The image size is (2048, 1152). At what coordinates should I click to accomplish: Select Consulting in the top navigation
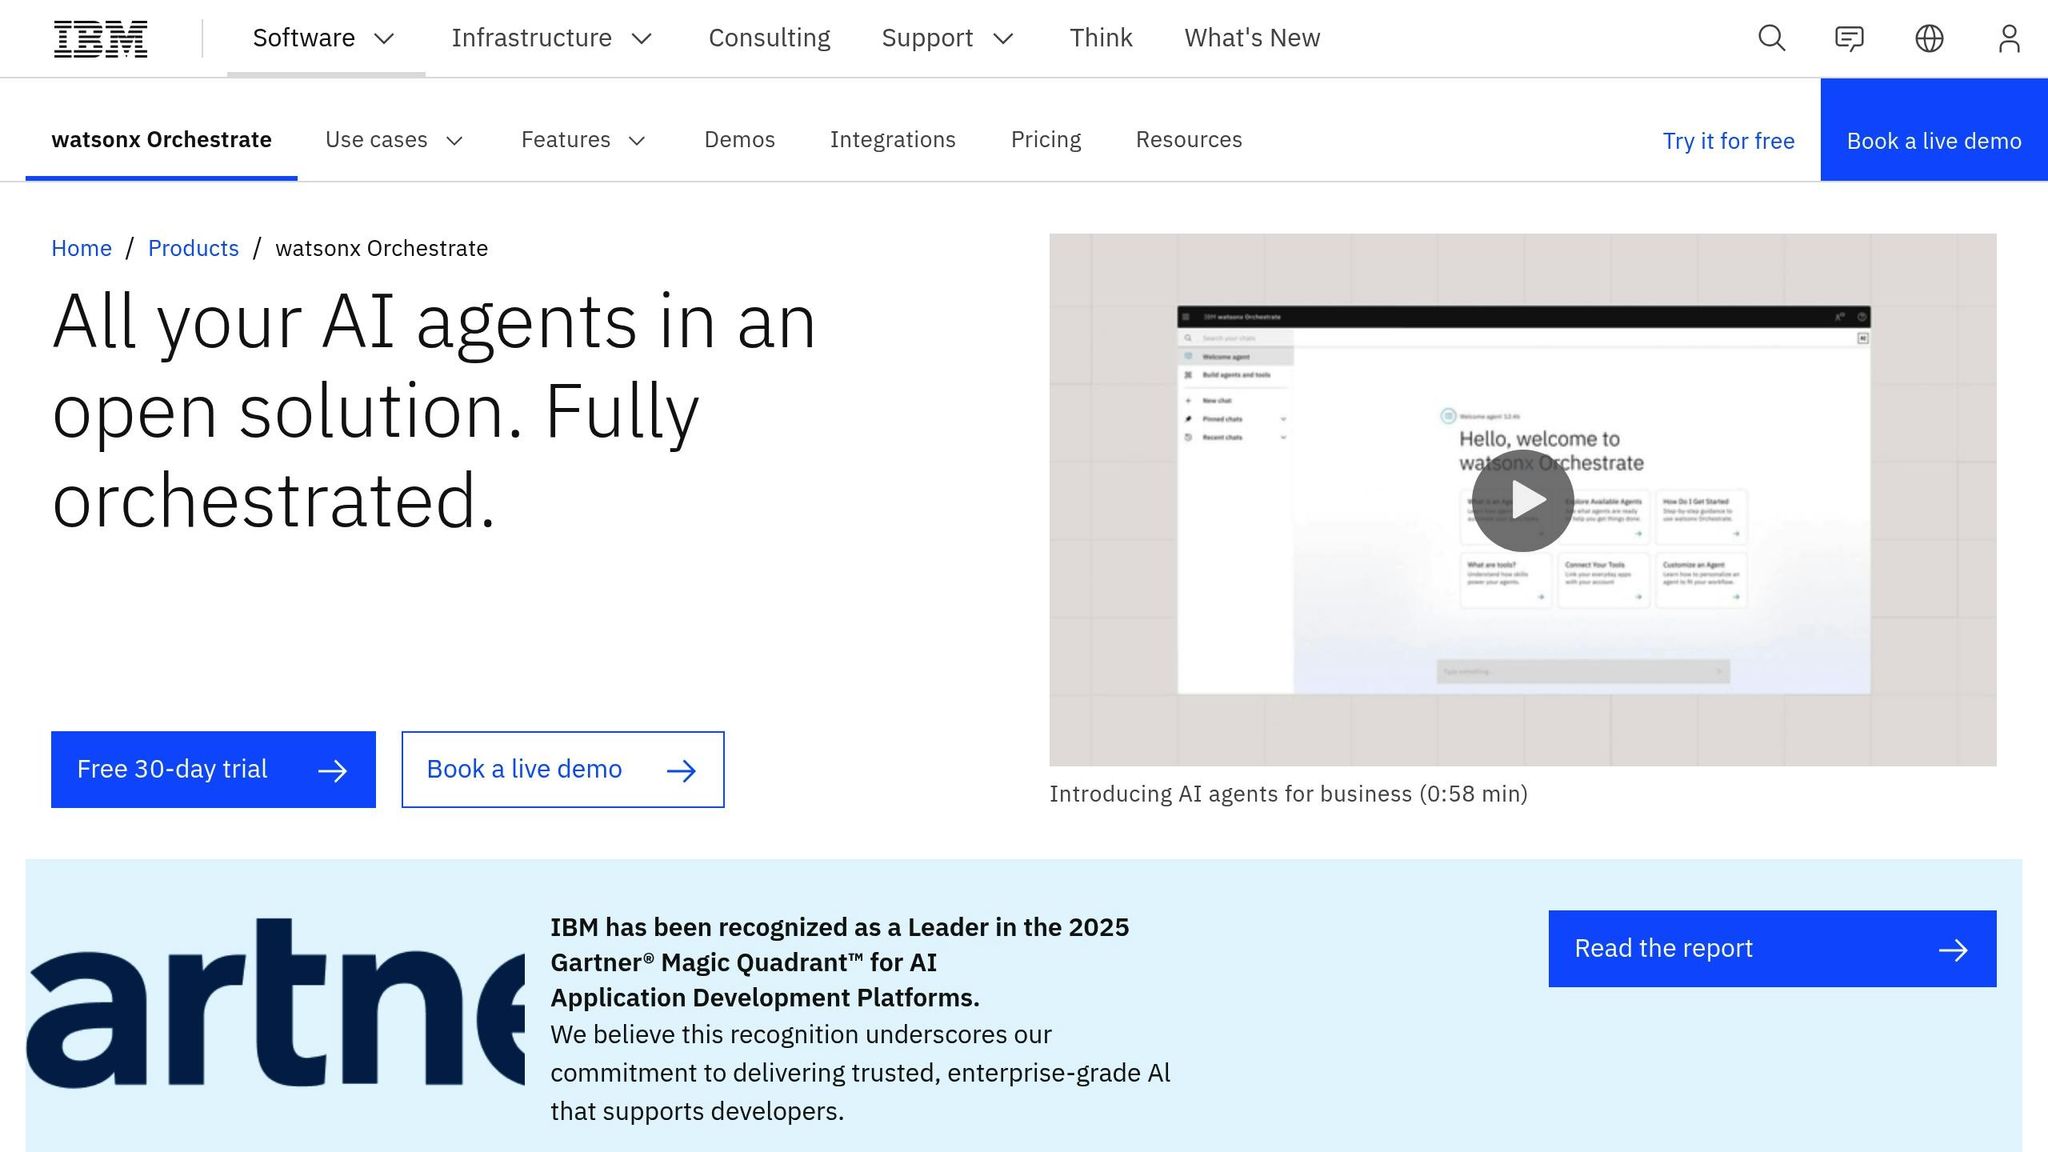click(x=769, y=38)
